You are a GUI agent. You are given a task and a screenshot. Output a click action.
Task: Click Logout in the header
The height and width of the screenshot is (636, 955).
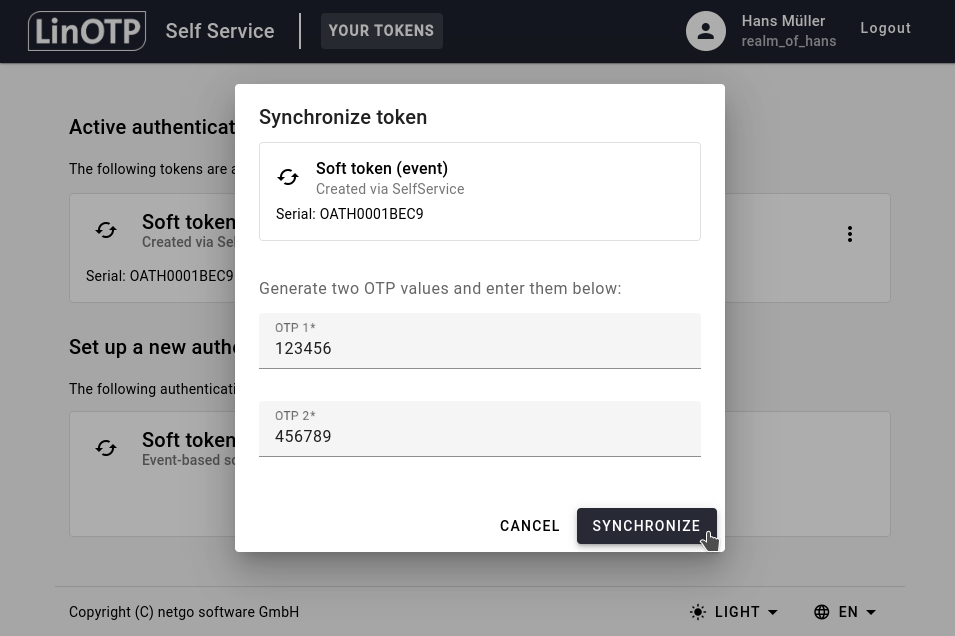885,29
